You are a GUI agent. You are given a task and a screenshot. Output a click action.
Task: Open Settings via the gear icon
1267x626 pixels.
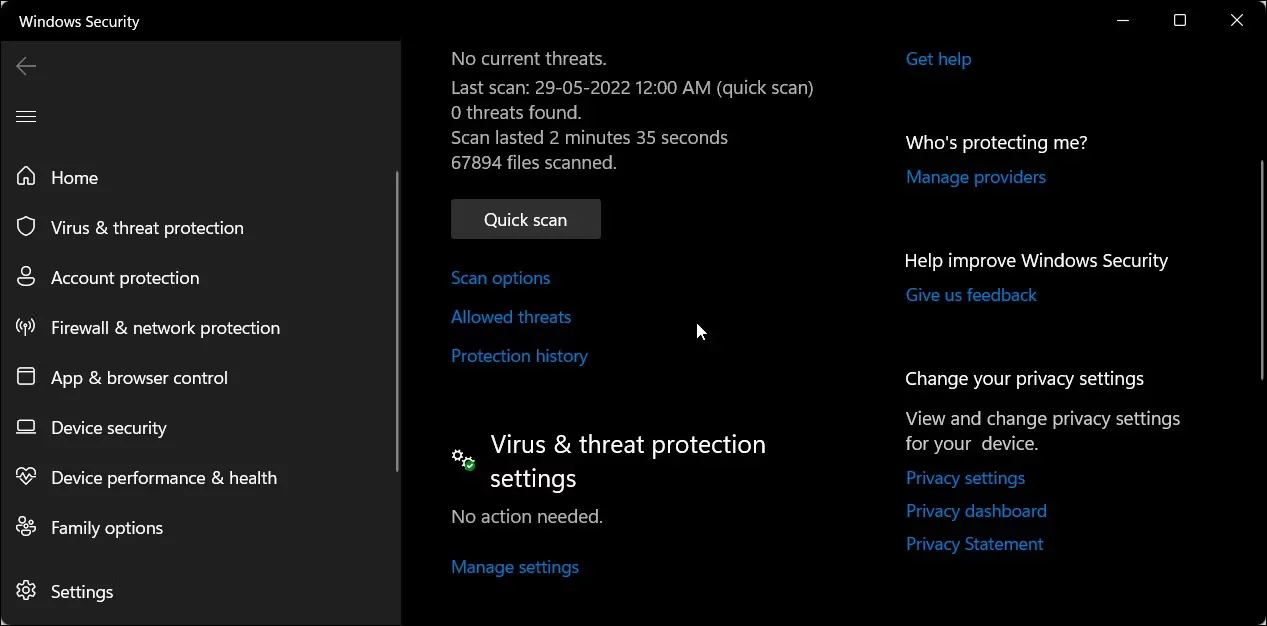[26, 591]
